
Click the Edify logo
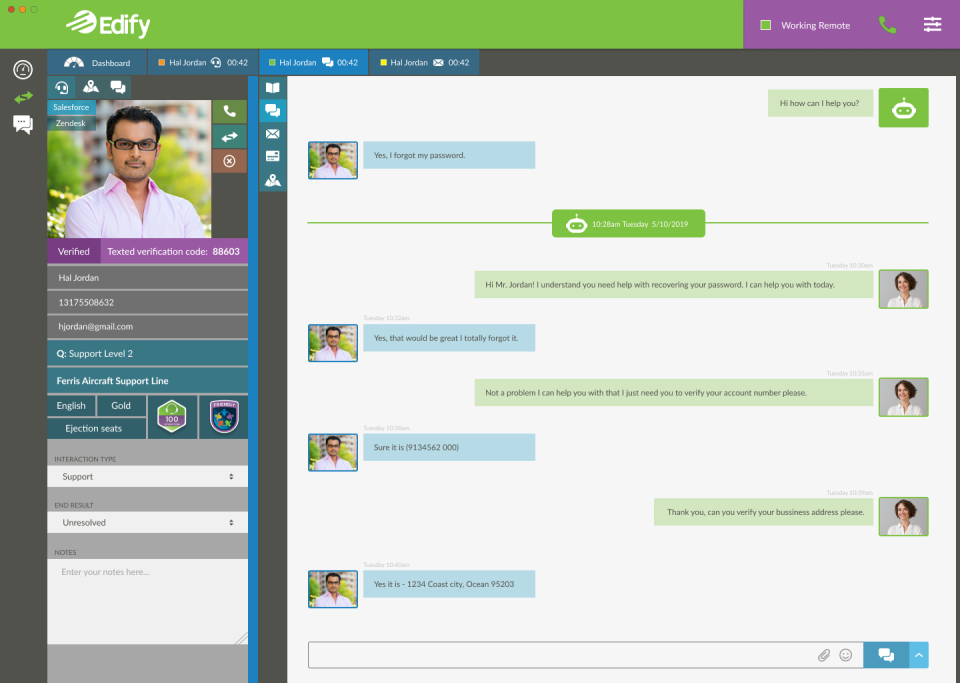coord(108,24)
